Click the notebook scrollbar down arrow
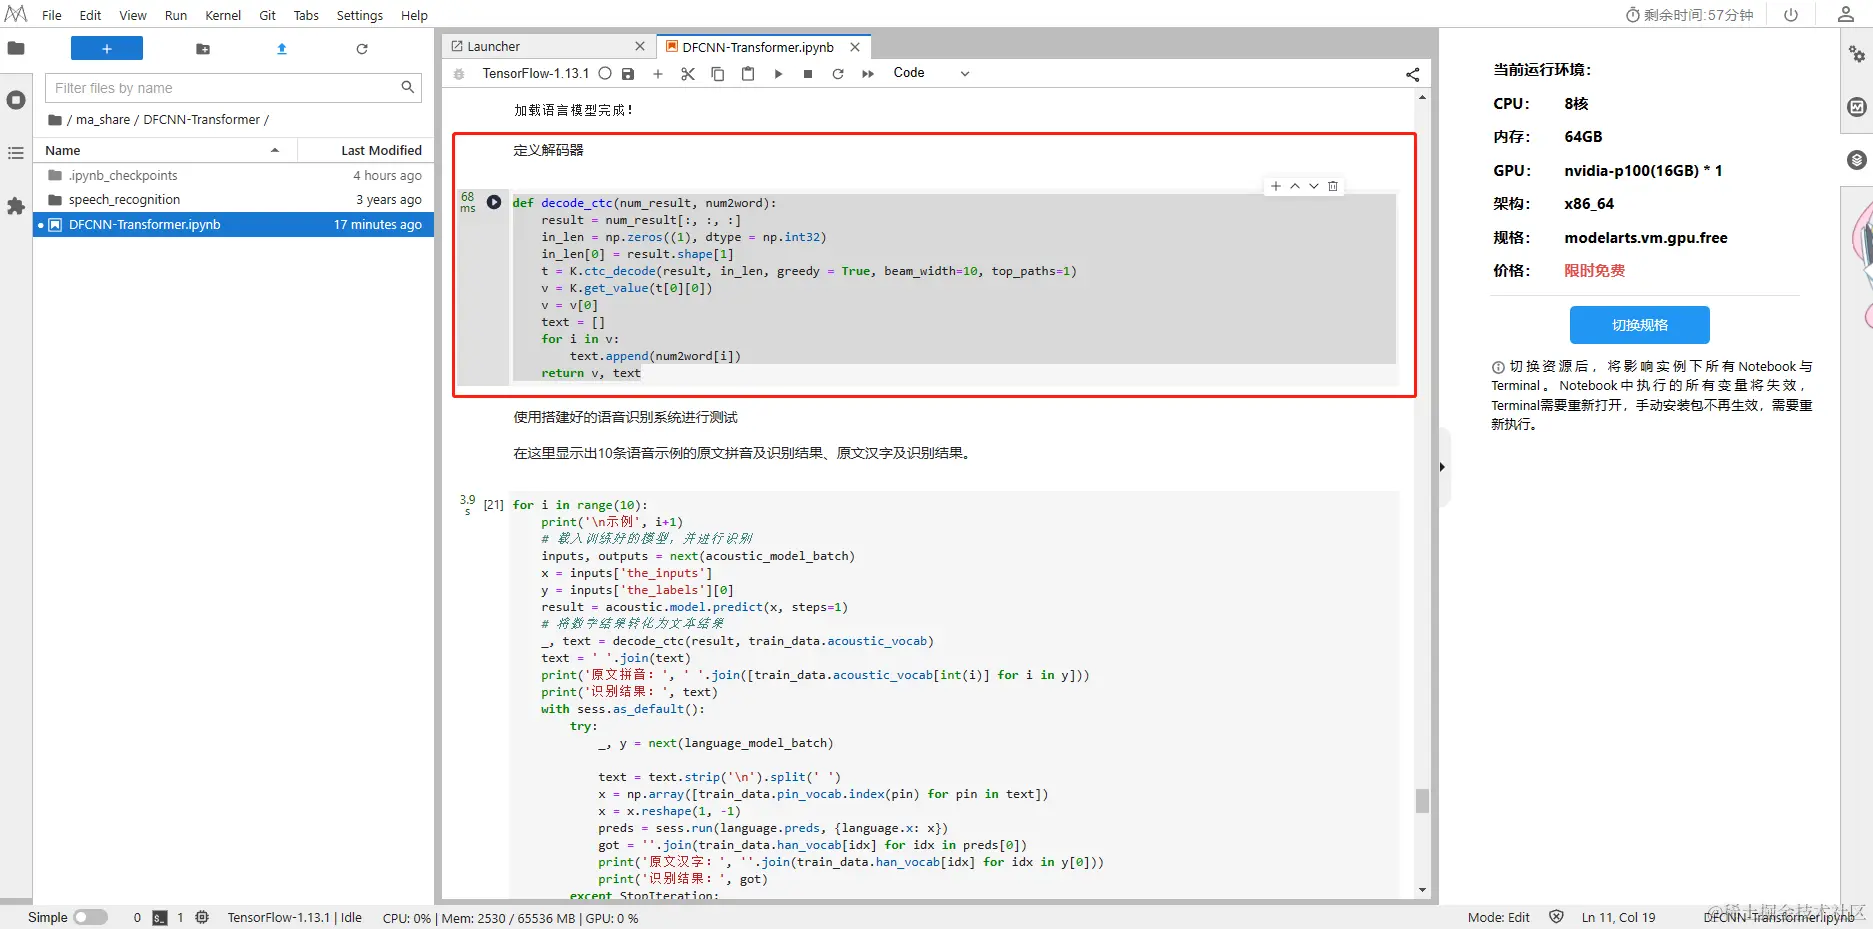 [x=1422, y=890]
